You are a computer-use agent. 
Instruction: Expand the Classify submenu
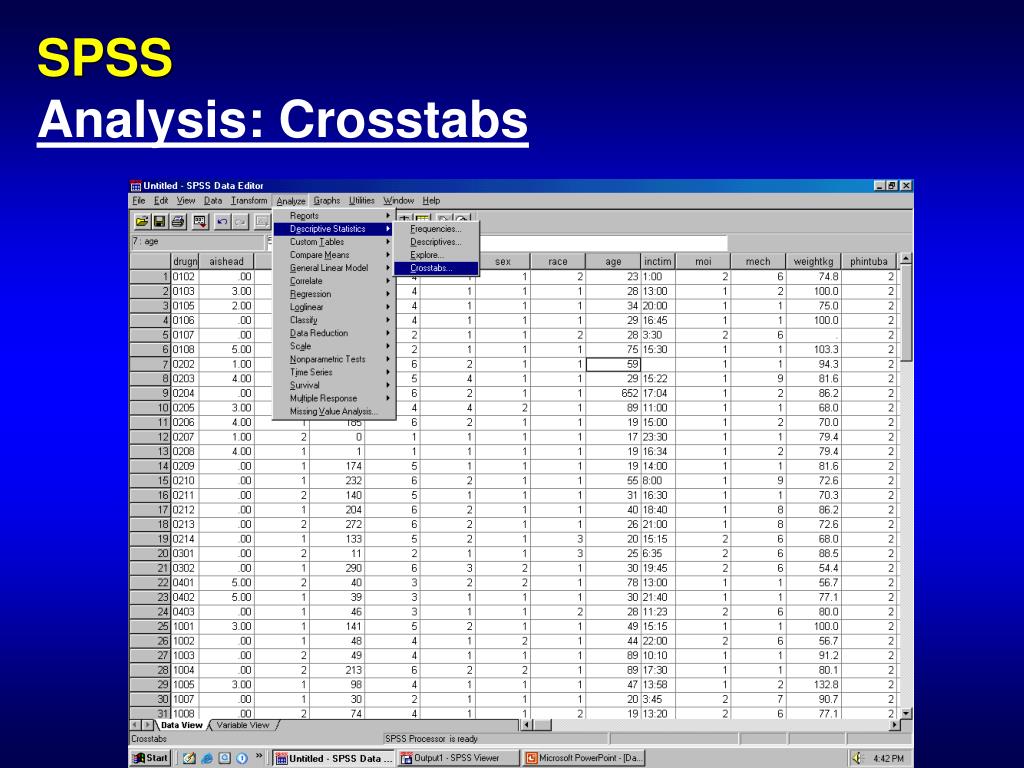click(334, 320)
